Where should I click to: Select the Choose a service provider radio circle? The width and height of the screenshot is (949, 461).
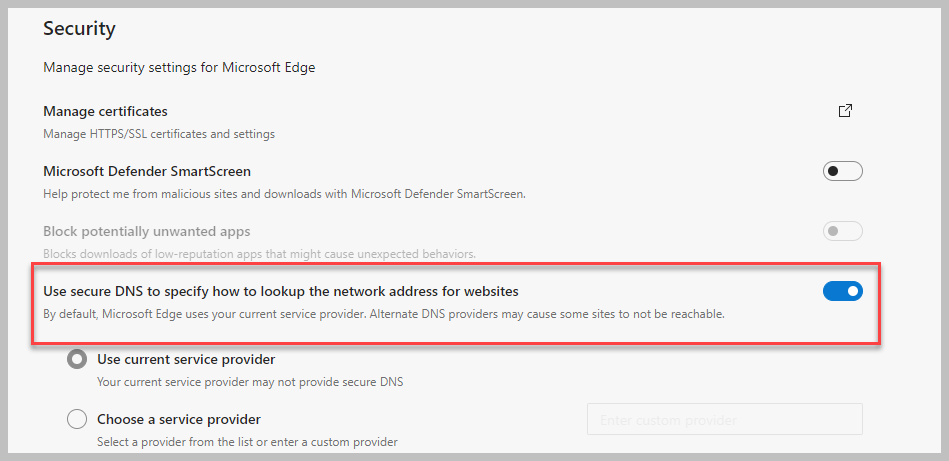point(76,420)
